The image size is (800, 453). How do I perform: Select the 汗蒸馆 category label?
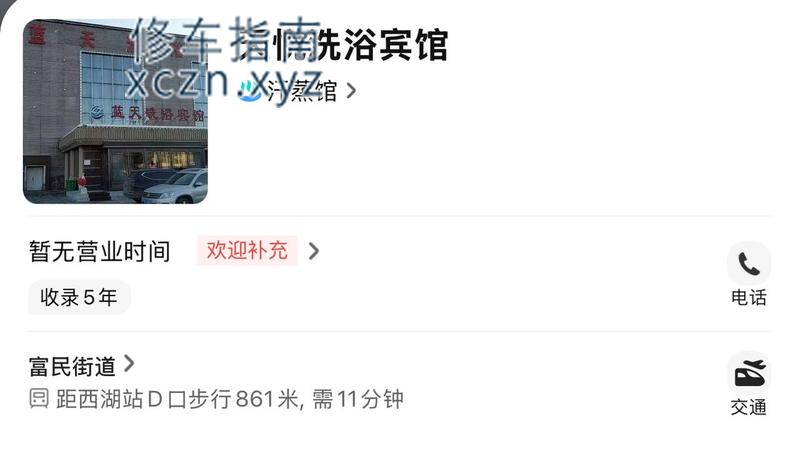(x=302, y=91)
